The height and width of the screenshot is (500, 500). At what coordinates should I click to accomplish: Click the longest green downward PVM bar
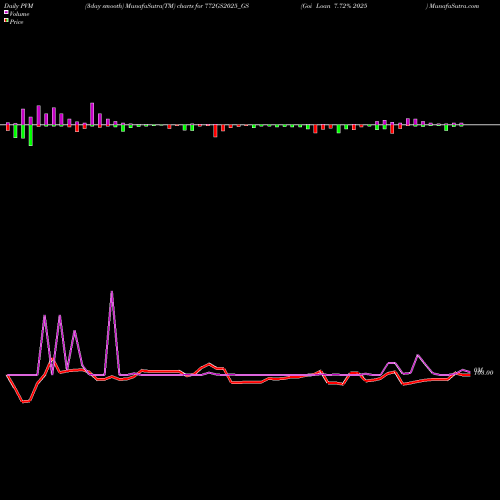(x=31, y=135)
